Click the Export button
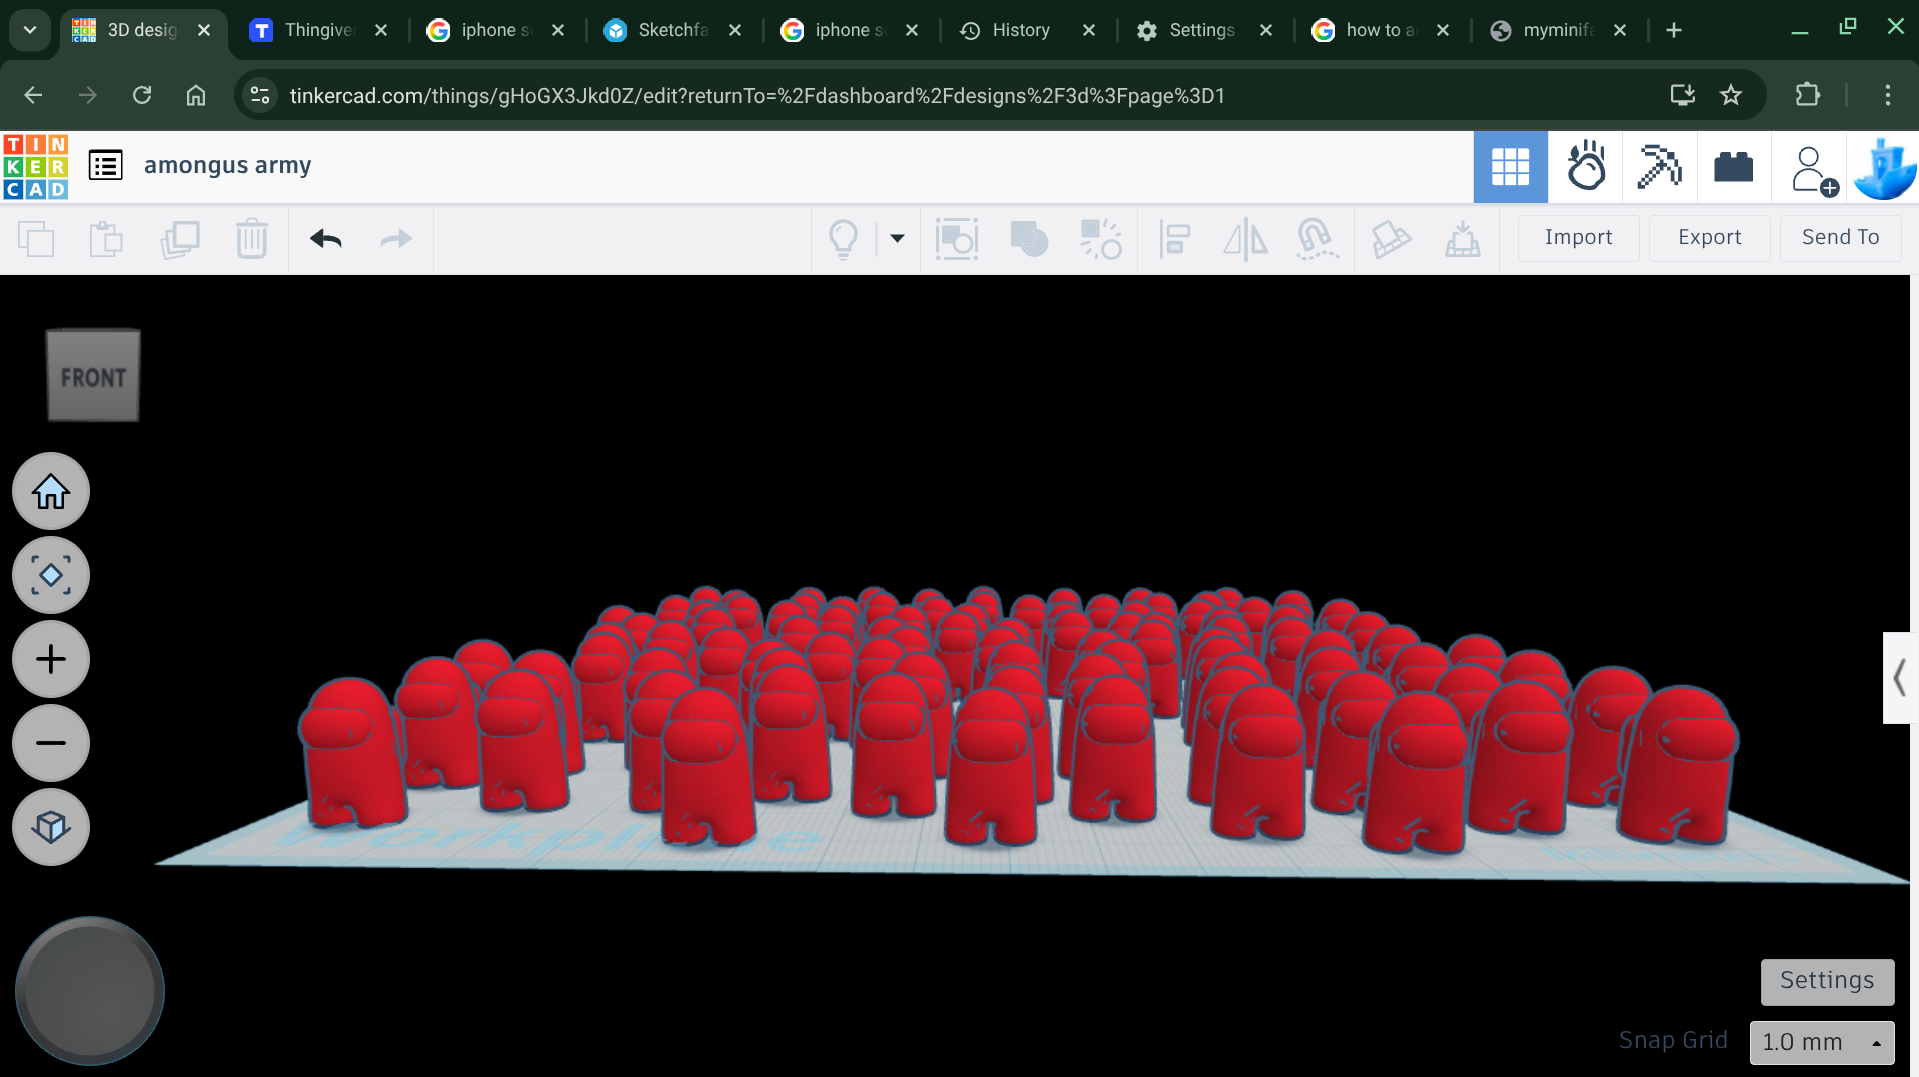The width and height of the screenshot is (1919, 1077). point(1709,238)
